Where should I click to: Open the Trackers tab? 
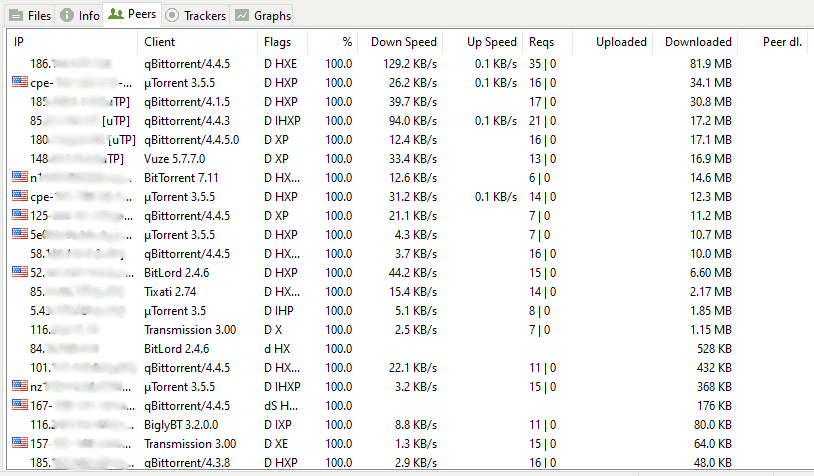pyautogui.click(x=196, y=16)
